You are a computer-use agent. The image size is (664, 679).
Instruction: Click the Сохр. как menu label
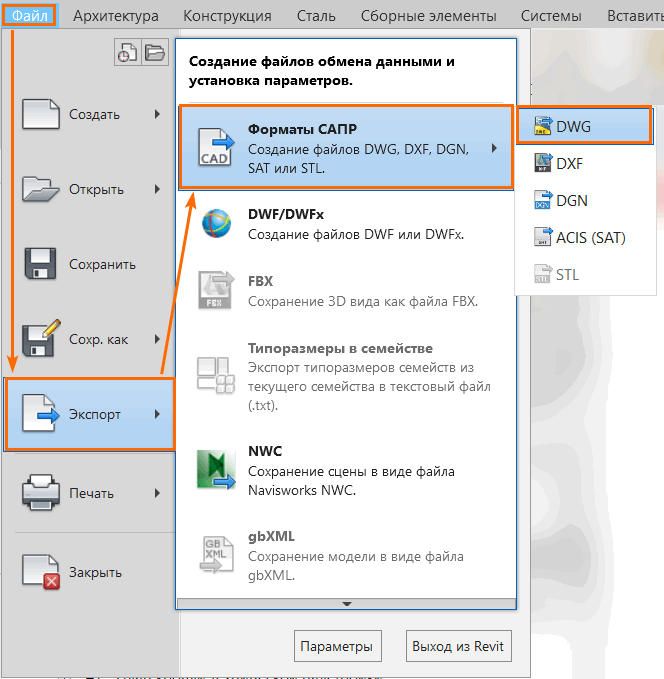[x=99, y=340]
